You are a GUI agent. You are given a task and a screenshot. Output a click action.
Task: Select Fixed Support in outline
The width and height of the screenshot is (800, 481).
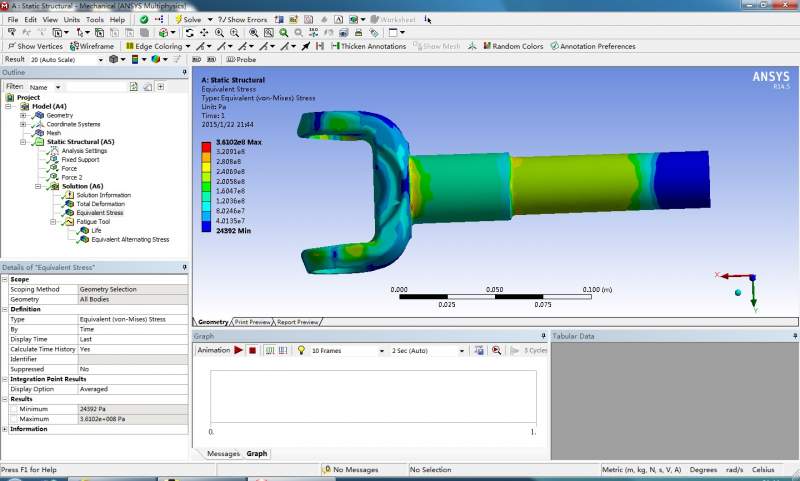pyautogui.click(x=80, y=160)
